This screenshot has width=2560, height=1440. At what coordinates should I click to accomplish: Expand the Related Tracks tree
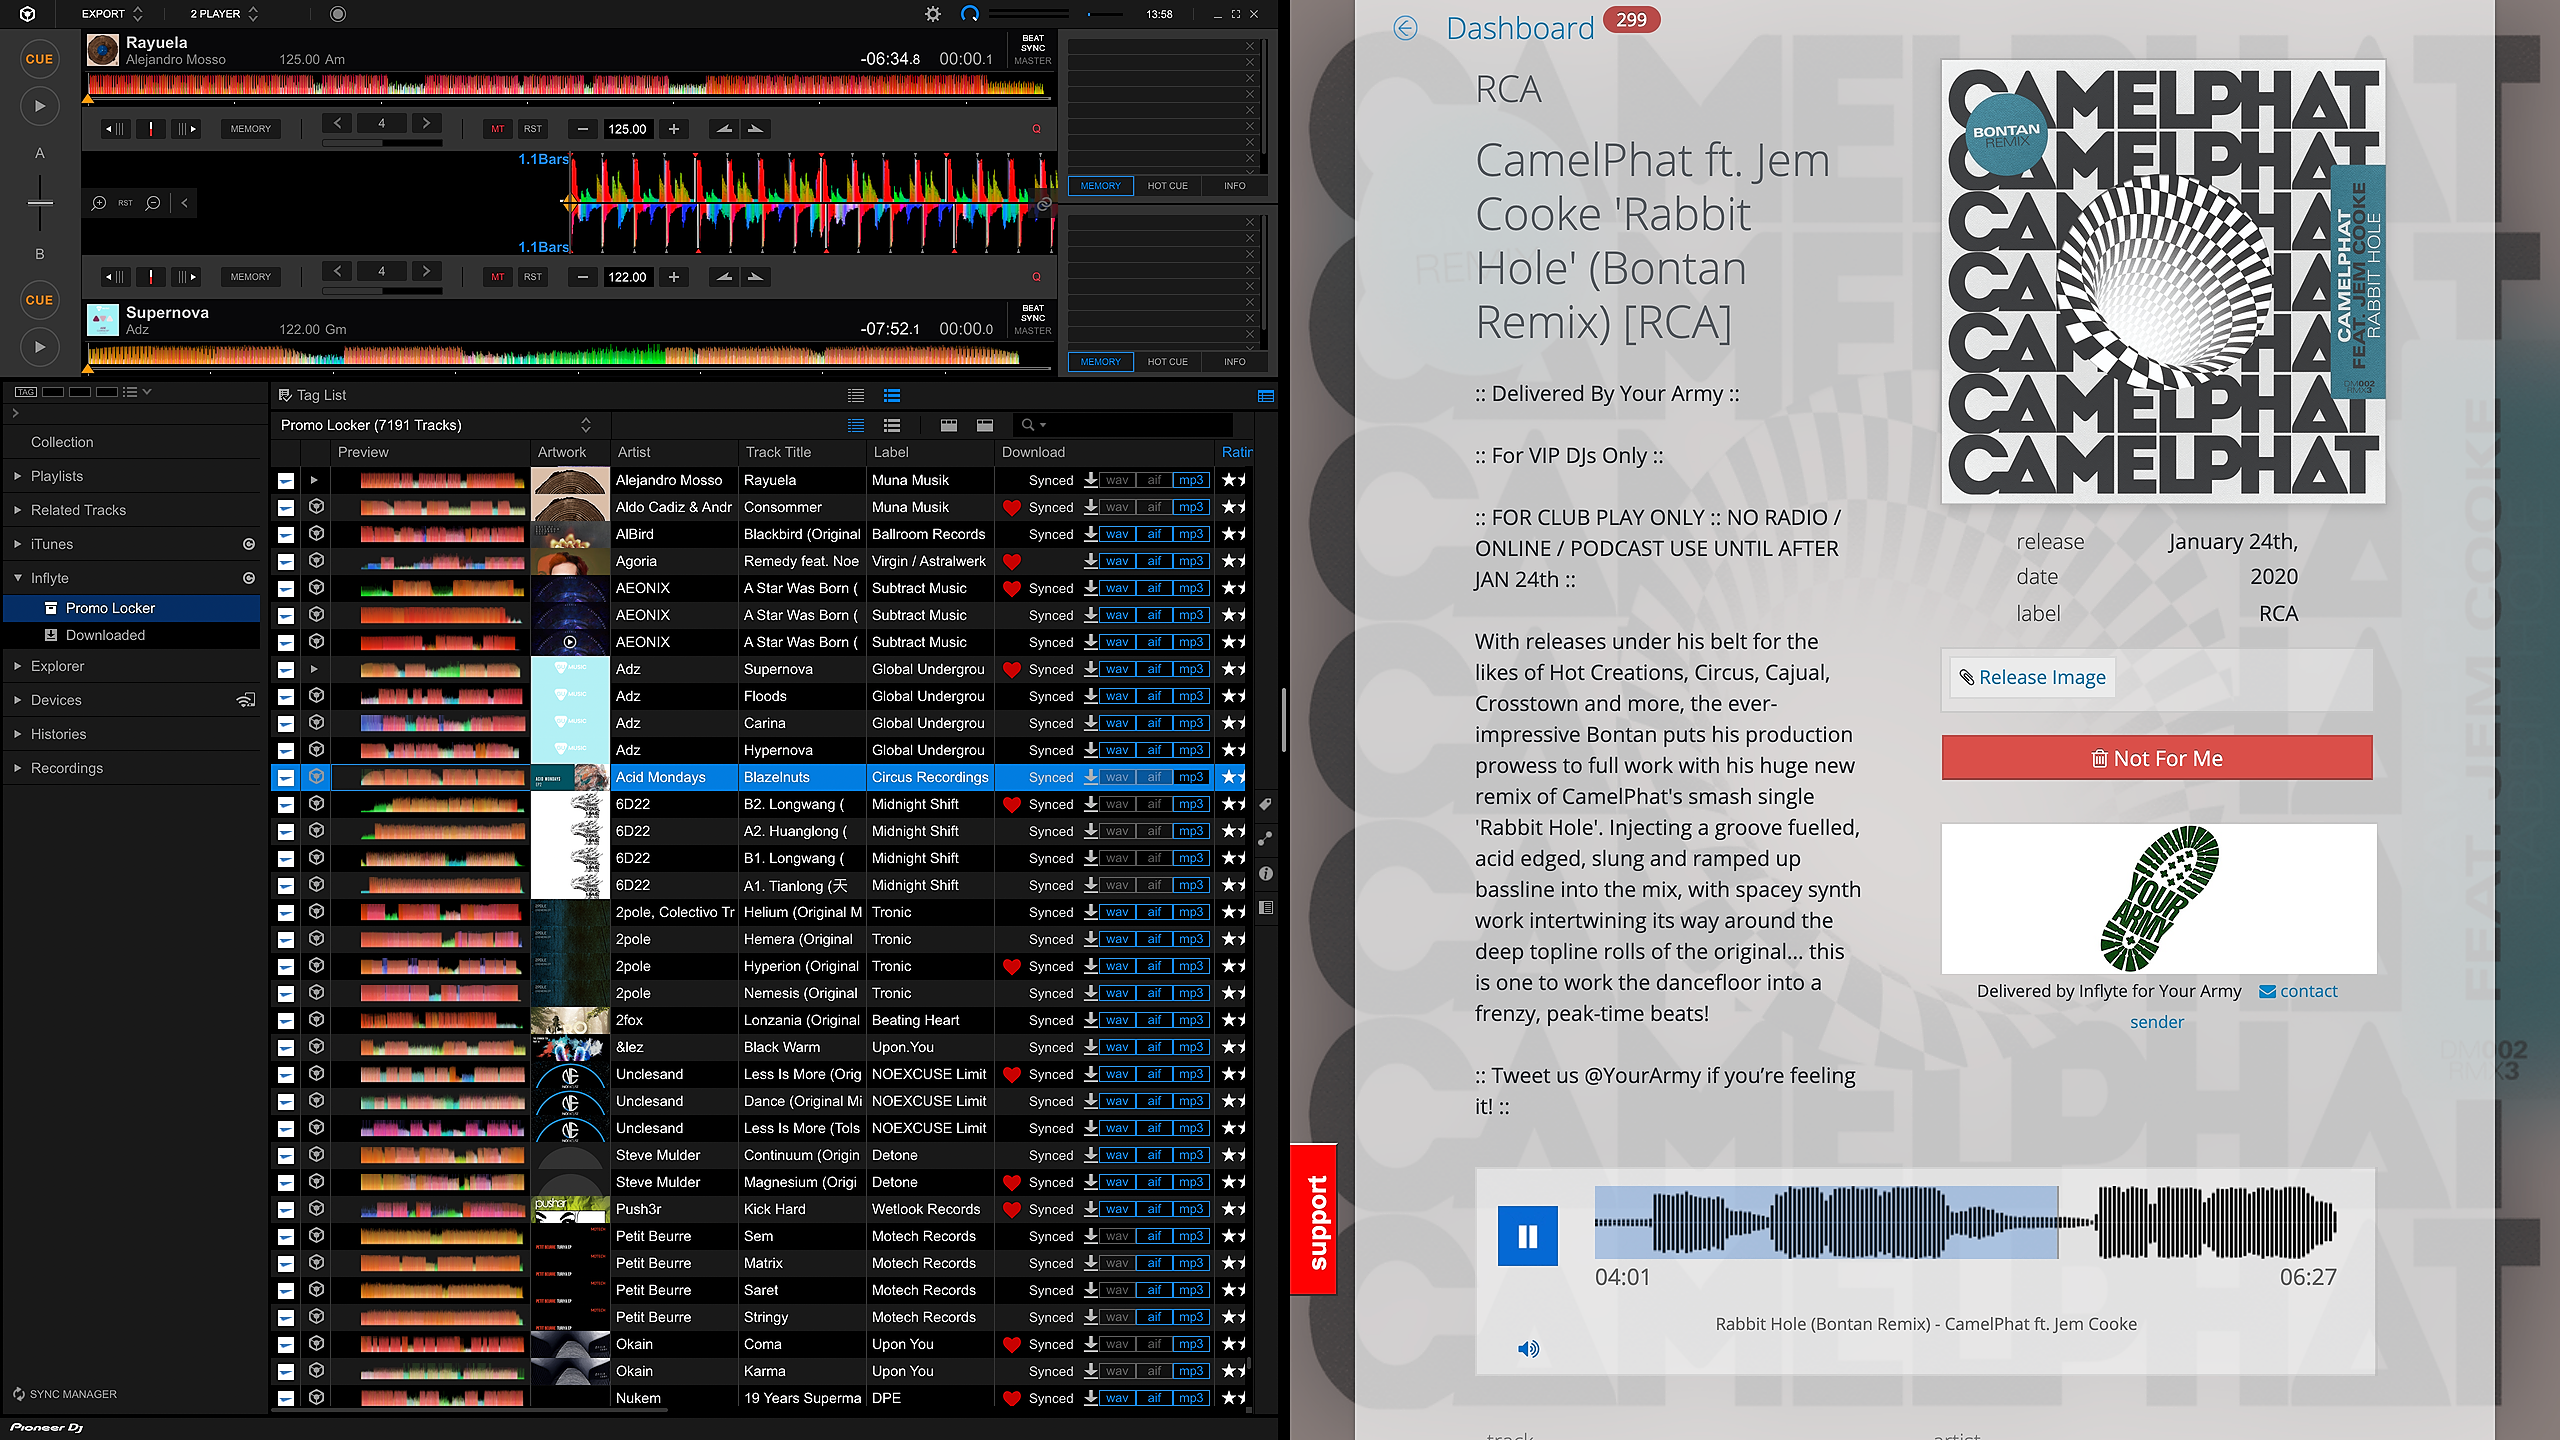point(17,510)
